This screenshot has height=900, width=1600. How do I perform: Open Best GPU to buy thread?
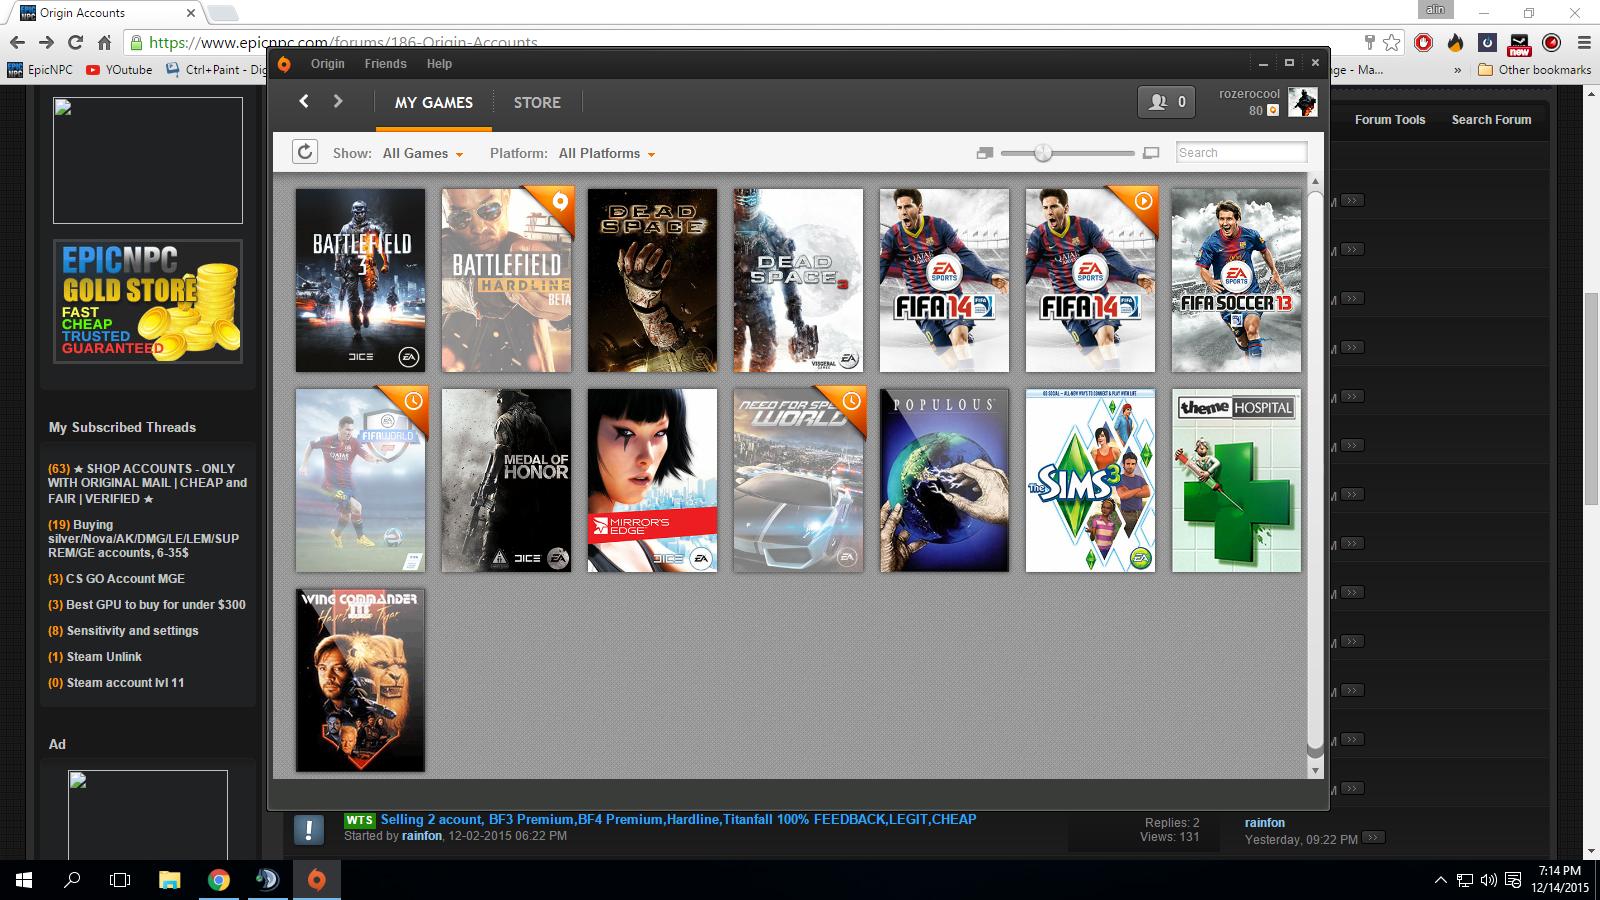[x=155, y=605]
